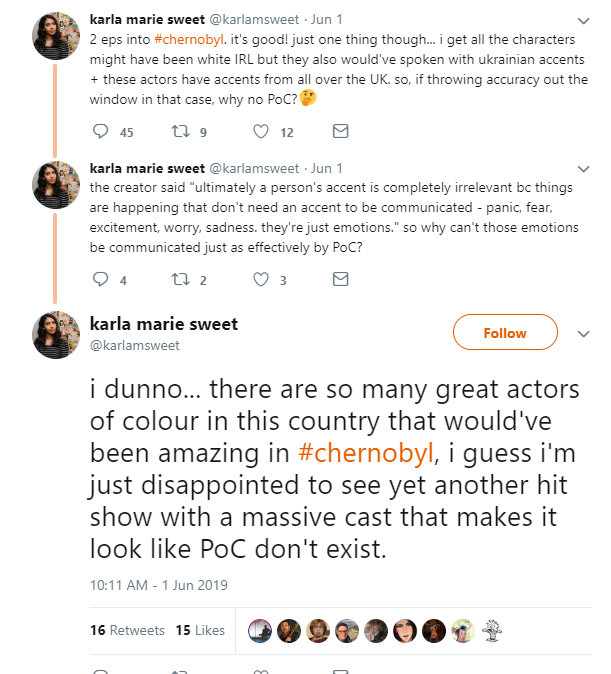Click the envelope icon on the second tweet
Viewport: 611px width, 674px height.
pyautogui.click(x=340, y=280)
